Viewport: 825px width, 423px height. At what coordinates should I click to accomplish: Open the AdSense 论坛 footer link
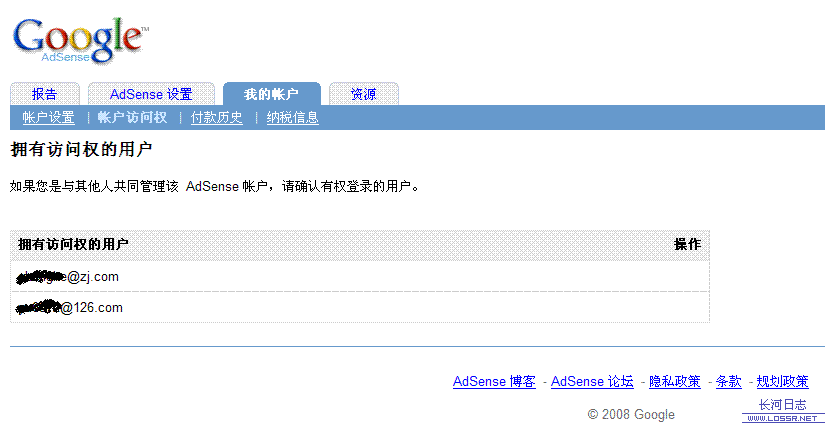[592, 381]
